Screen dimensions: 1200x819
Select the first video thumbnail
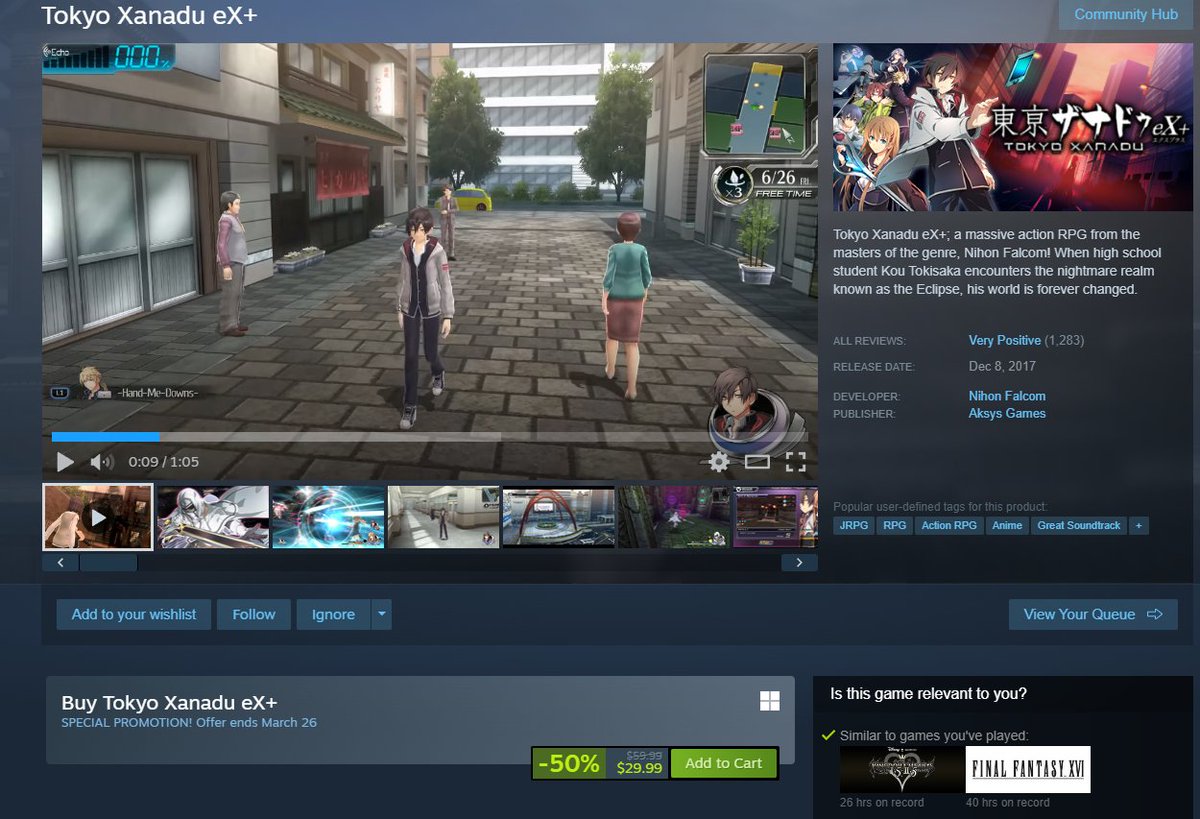[98, 517]
